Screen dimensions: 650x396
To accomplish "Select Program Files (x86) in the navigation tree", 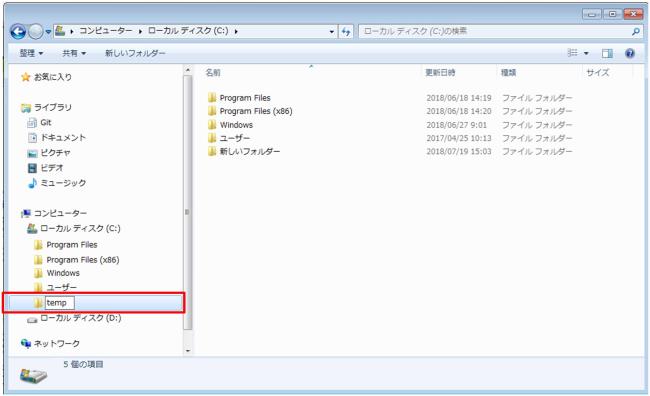I will point(83,260).
